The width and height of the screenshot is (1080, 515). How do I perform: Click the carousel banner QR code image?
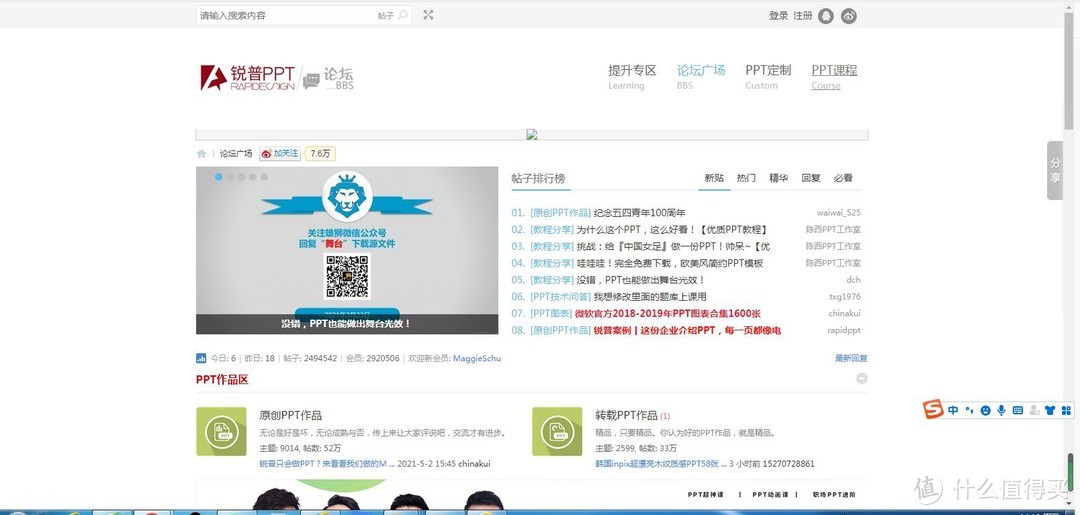[x=347, y=276]
